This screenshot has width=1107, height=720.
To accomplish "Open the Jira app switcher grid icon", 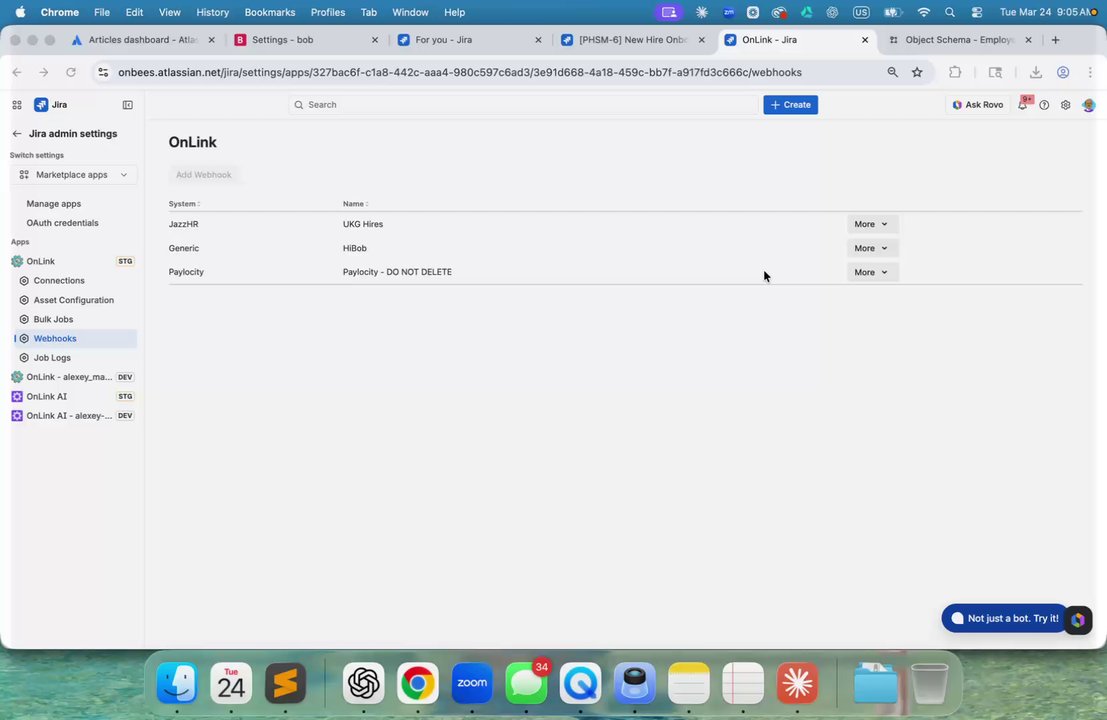I will pos(17,104).
